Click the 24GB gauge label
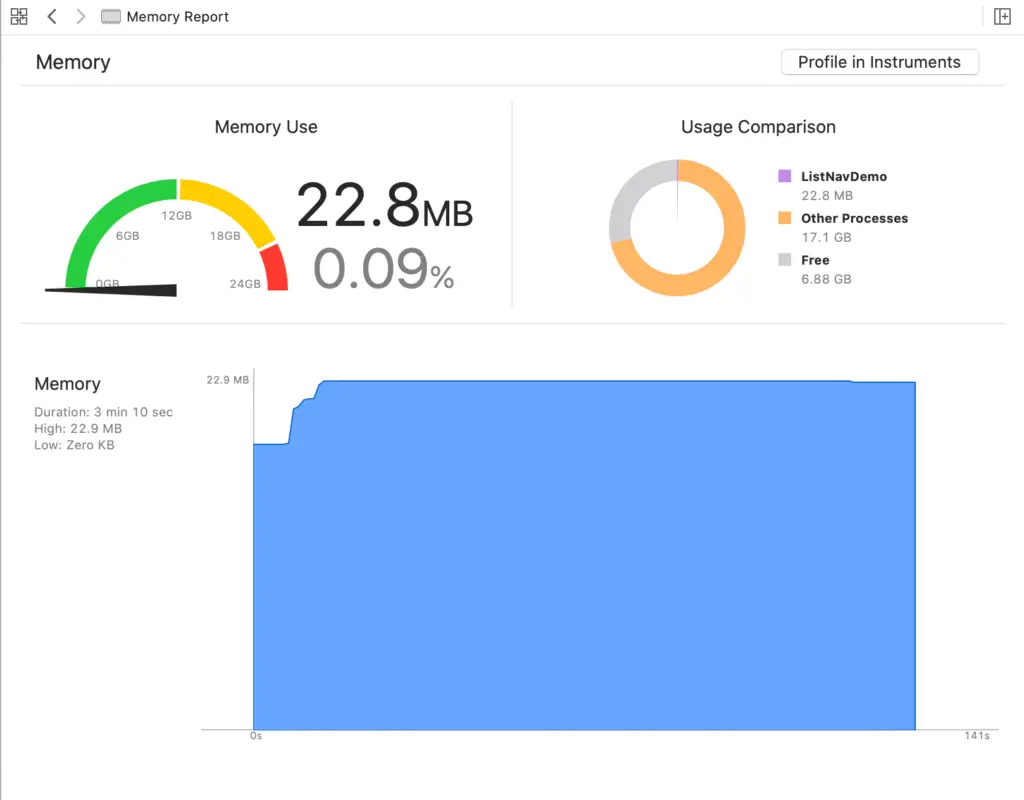 click(x=245, y=284)
